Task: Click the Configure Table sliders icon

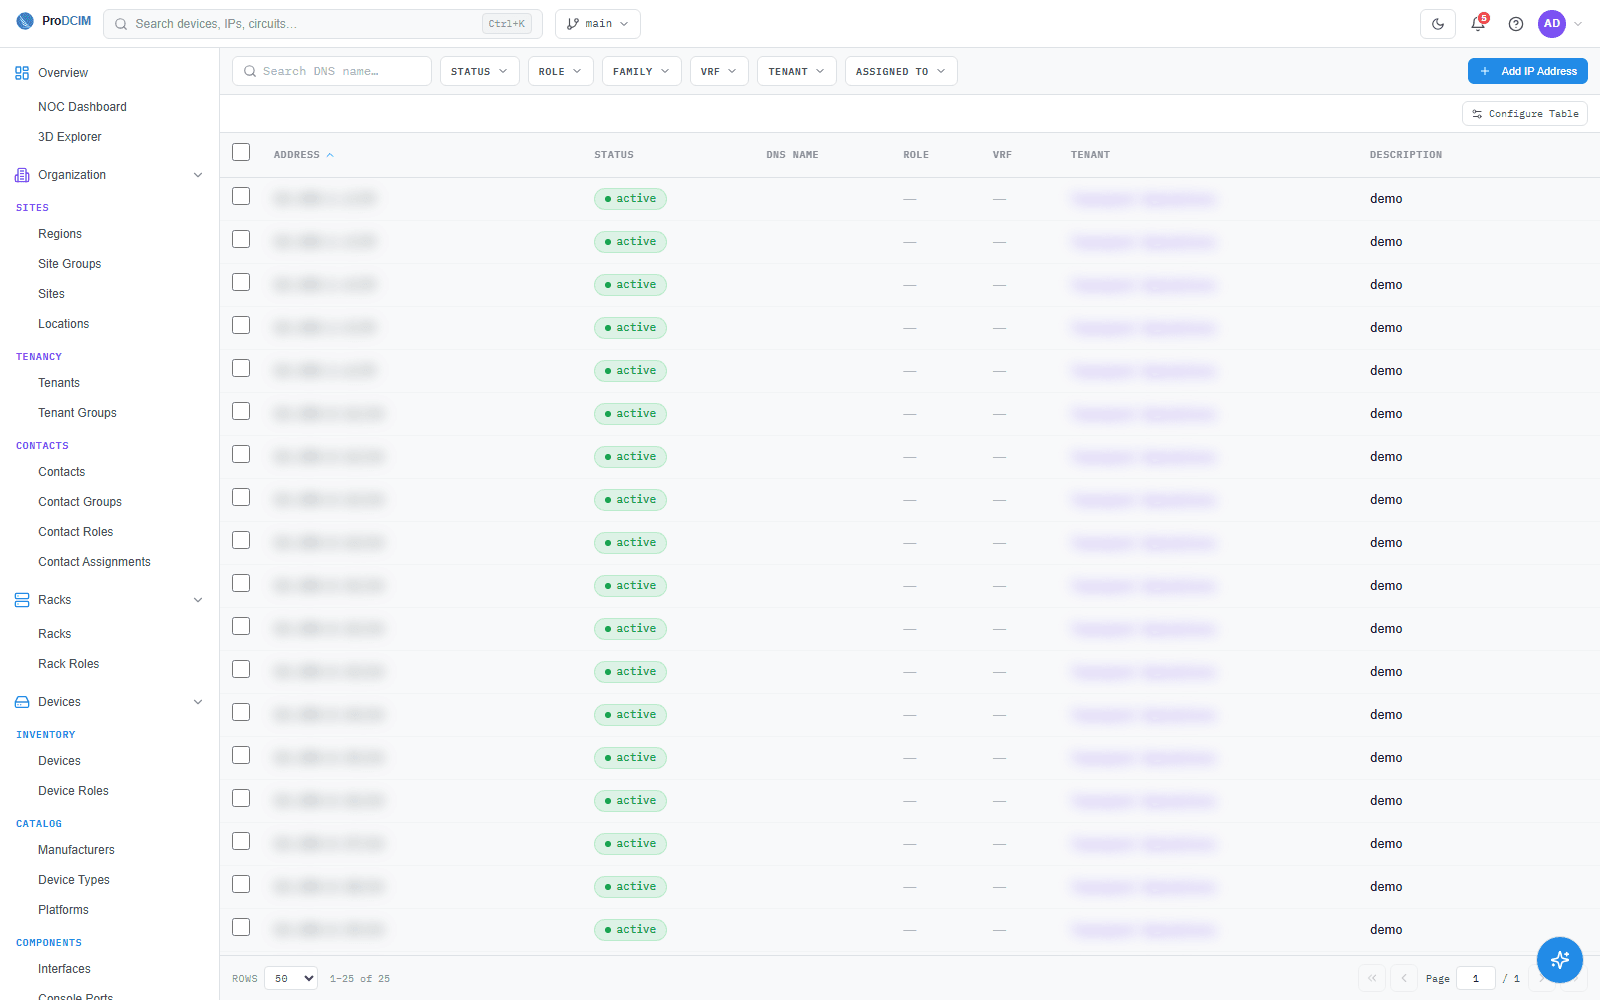Action: [1477, 114]
